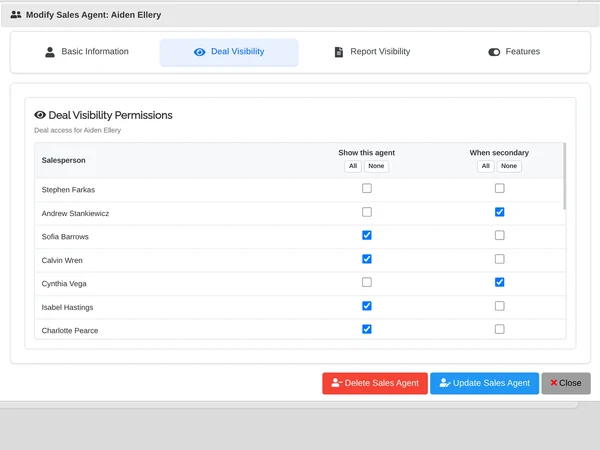The image size is (600, 450).
Task: Click the eye icon on Deal Visibility tab
Action: tap(199, 52)
